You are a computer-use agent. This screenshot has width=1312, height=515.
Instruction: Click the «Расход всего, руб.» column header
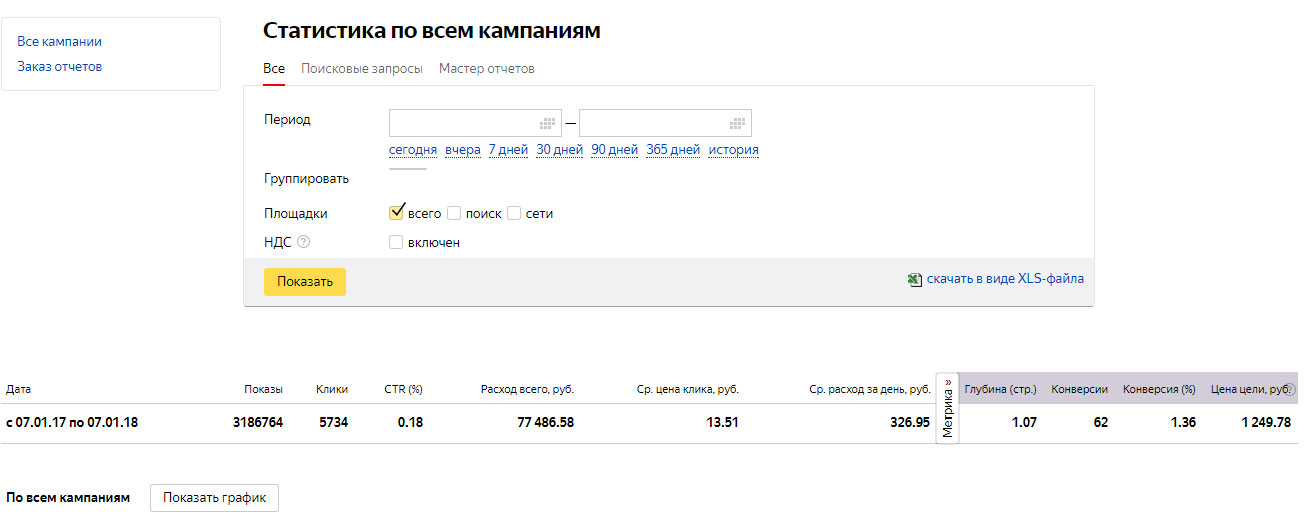527,389
